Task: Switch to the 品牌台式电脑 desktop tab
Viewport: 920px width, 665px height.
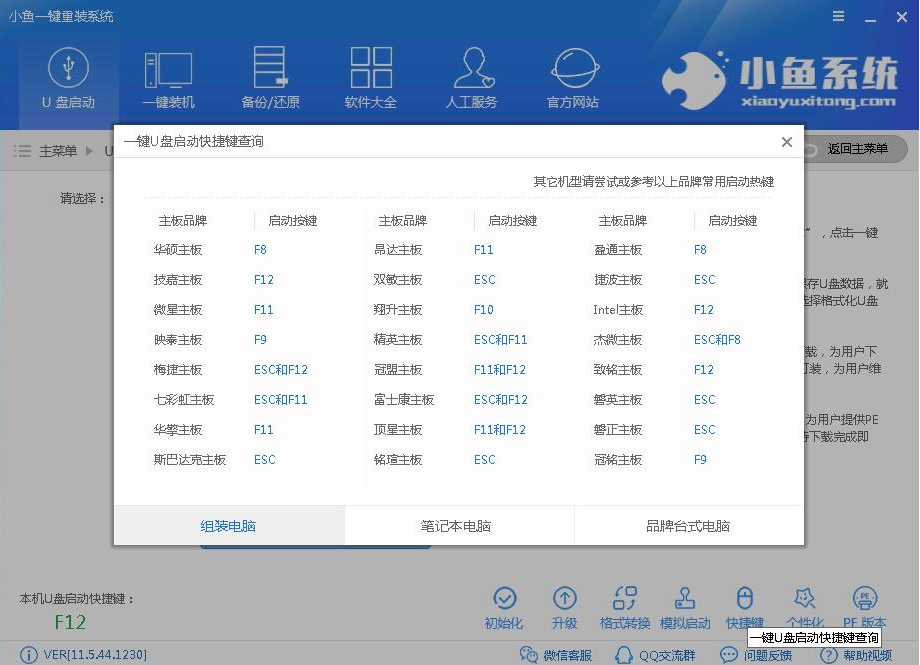Action: pos(688,525)
